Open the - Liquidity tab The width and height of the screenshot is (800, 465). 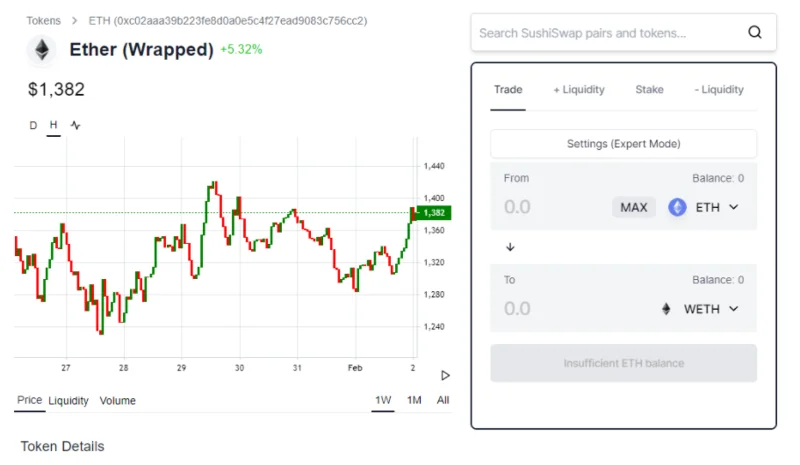click(719, 89)
